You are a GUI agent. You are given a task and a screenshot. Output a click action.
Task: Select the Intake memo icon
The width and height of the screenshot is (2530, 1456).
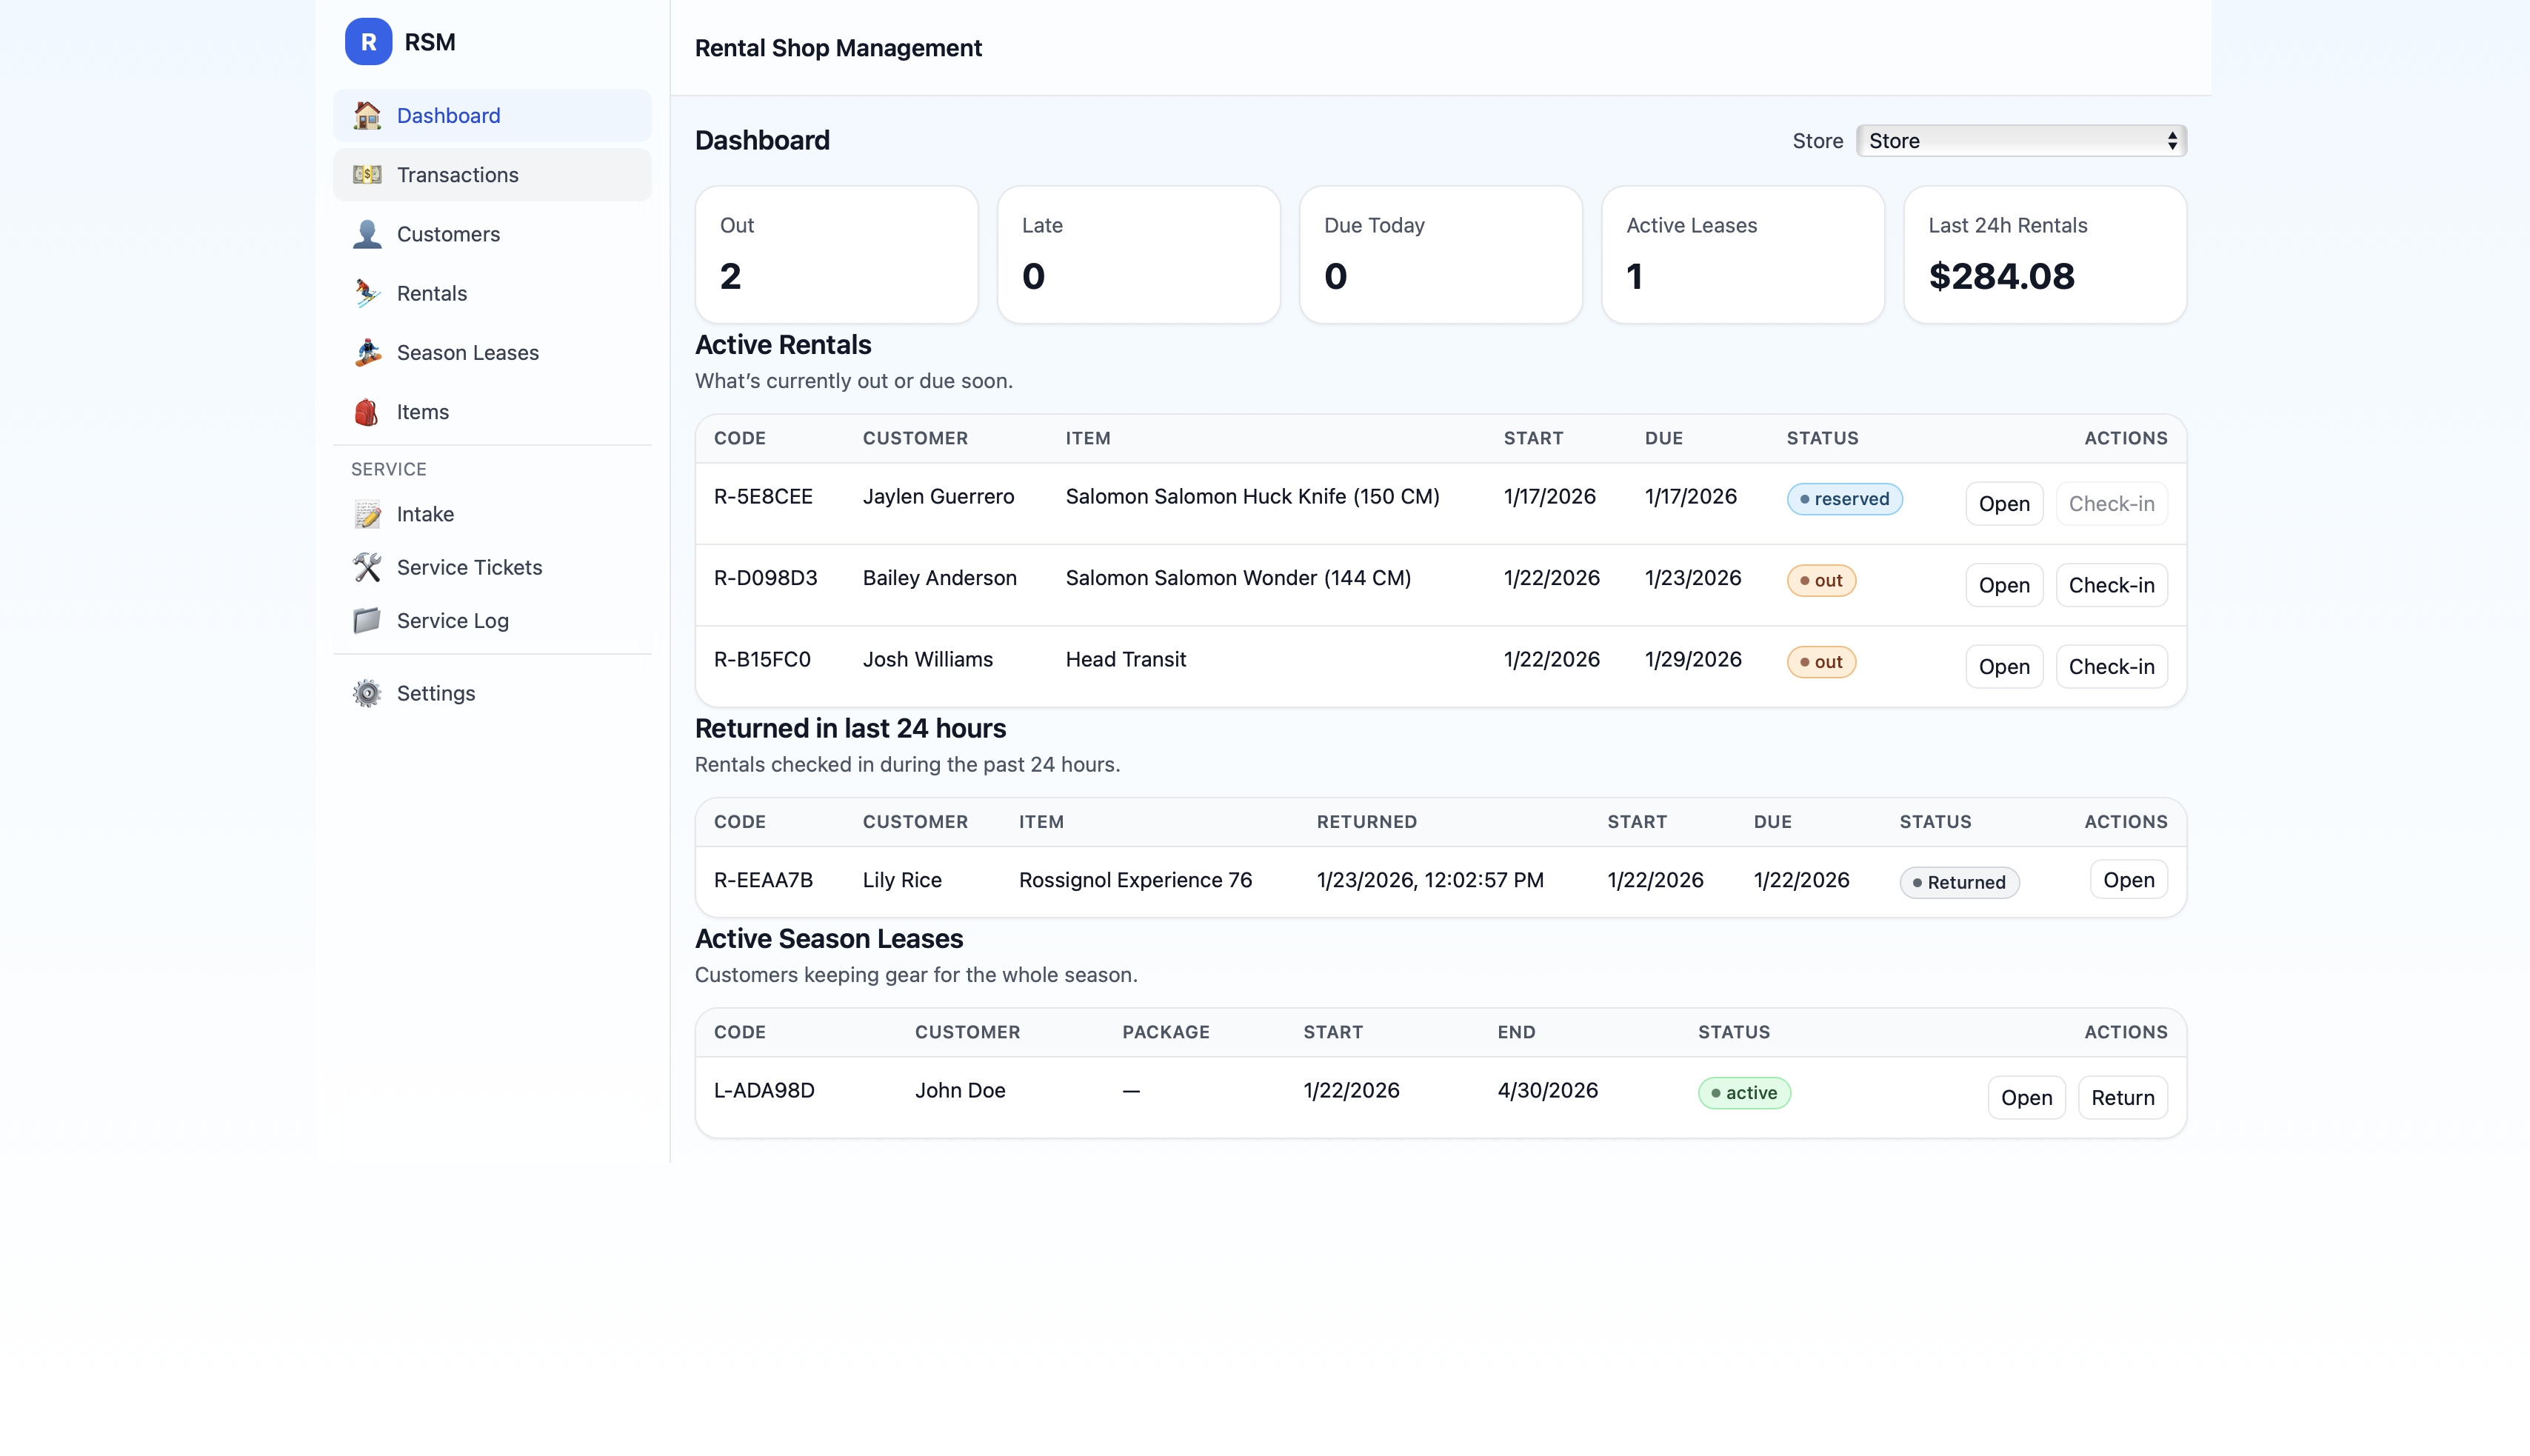(x=367, y=514)
